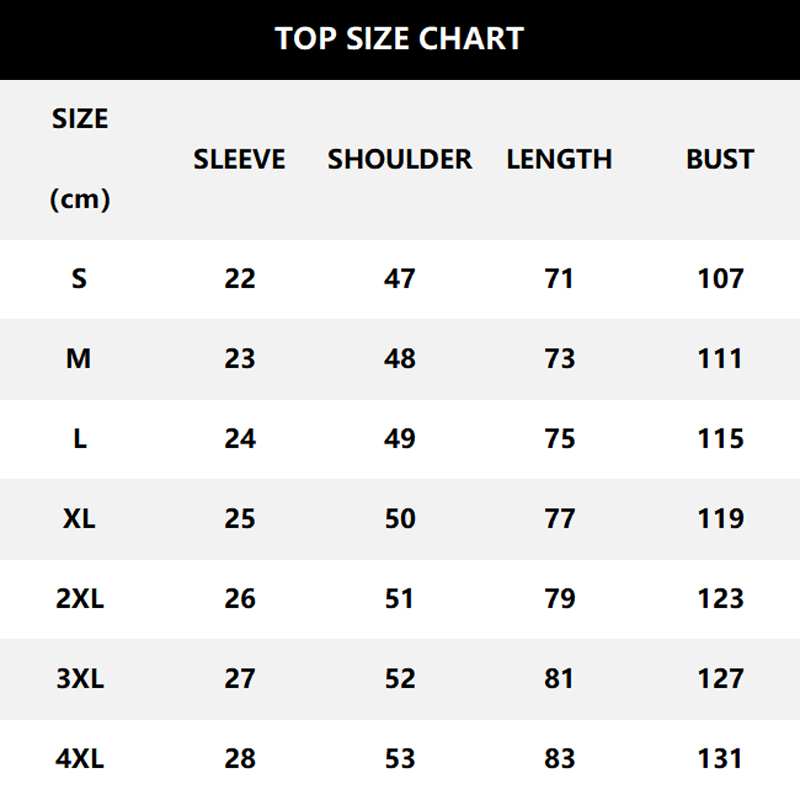This screenshot has height=800, width=800.
Task: Click the length value 83
Action: coord(559,759)
